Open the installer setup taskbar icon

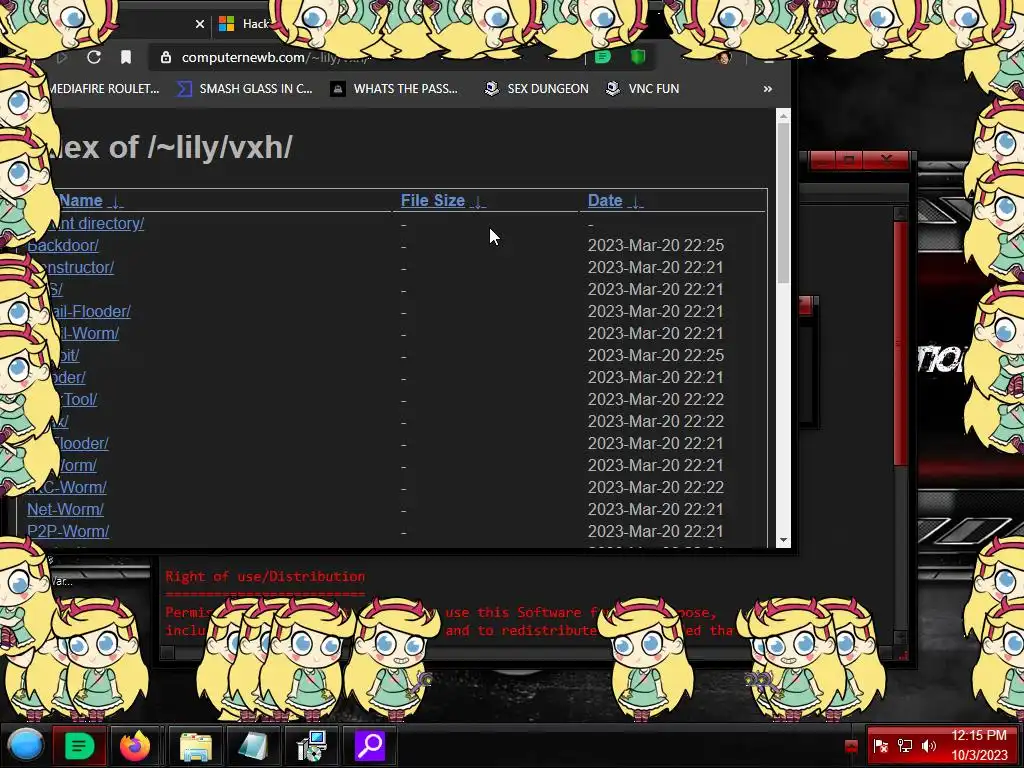tap(312, 746)
